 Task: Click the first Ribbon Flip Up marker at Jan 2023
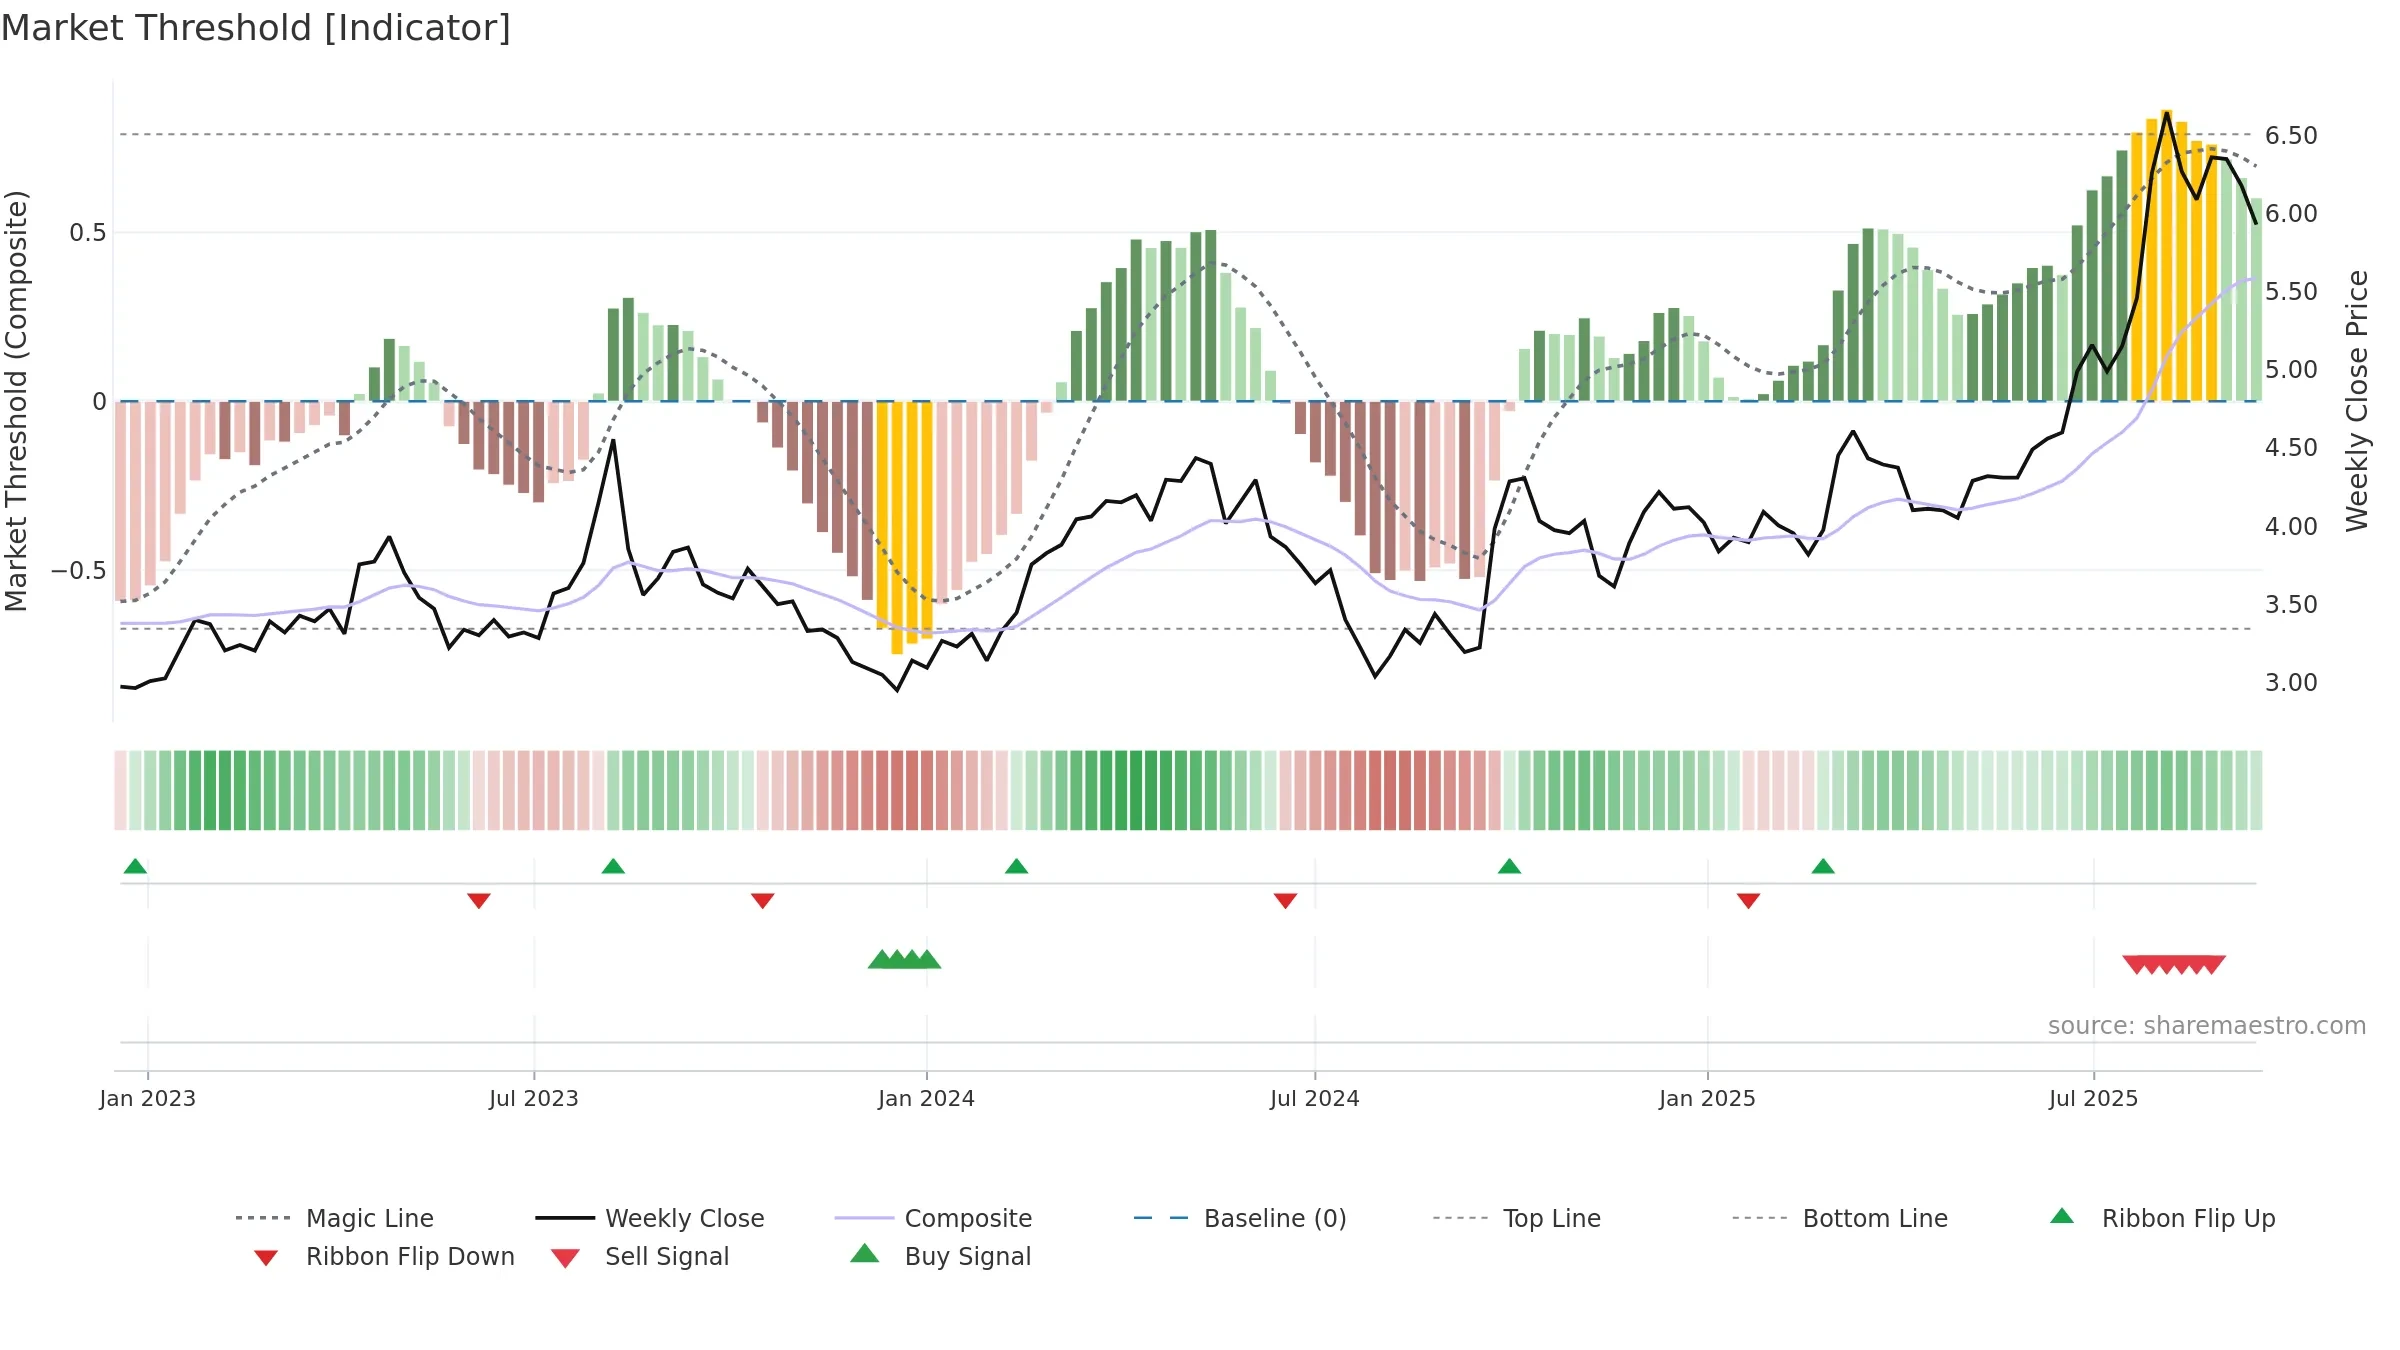[135, 866]
